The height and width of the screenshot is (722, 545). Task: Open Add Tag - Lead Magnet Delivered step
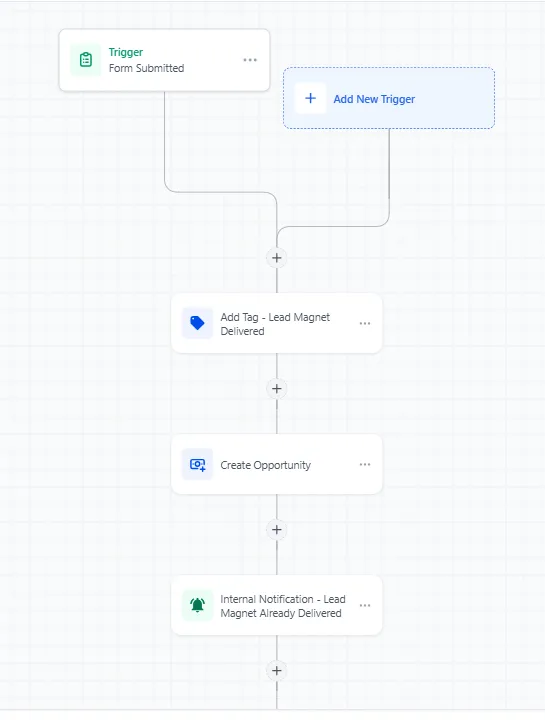(x=277, y=324)
